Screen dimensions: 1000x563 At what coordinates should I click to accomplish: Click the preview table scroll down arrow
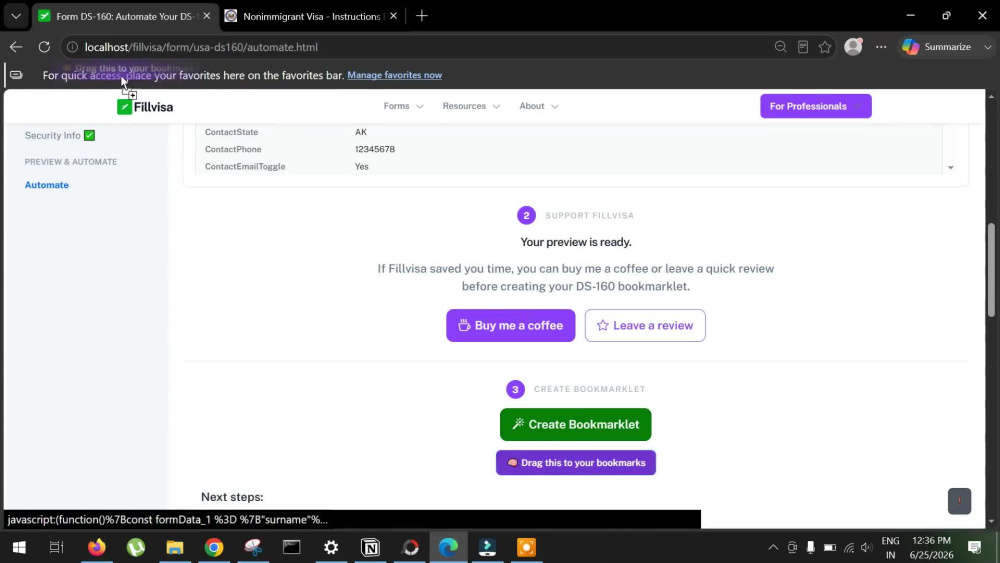click(950, 168)
